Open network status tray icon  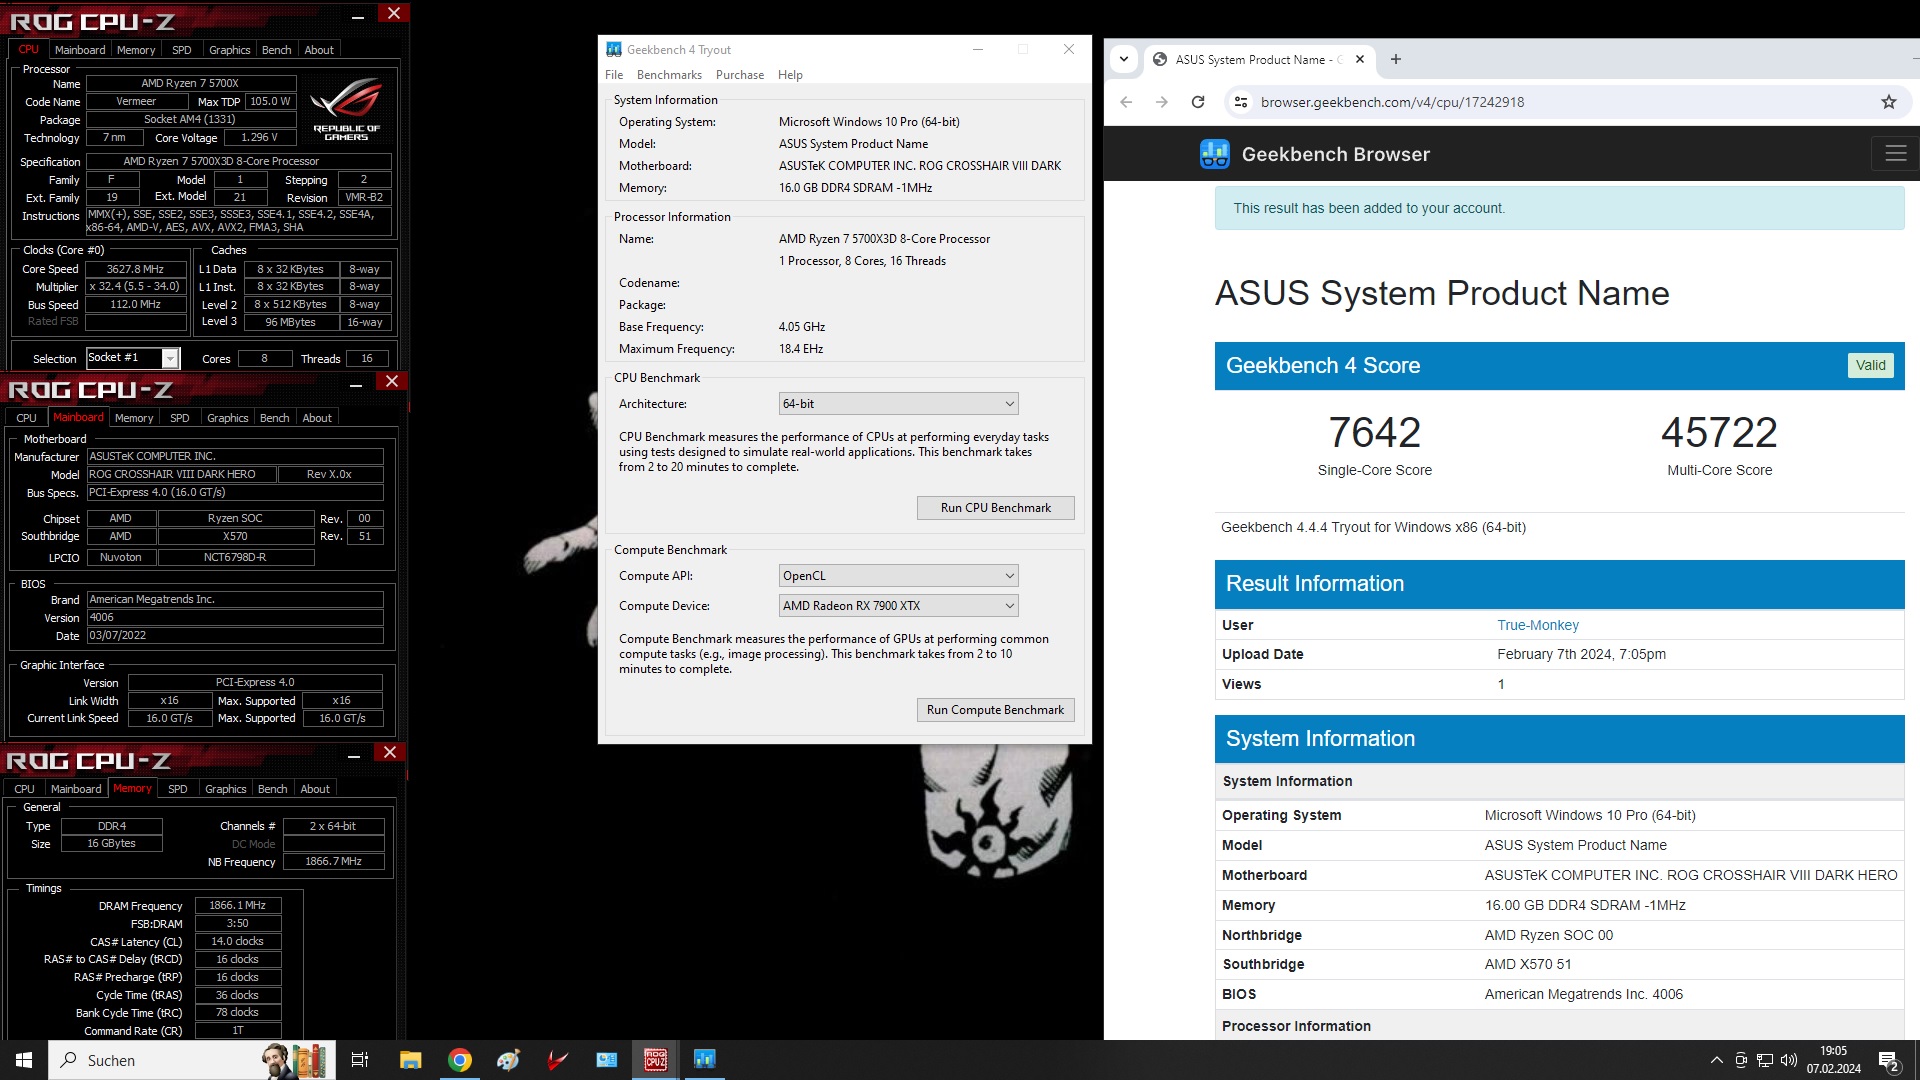(x=1765, y=1060)
